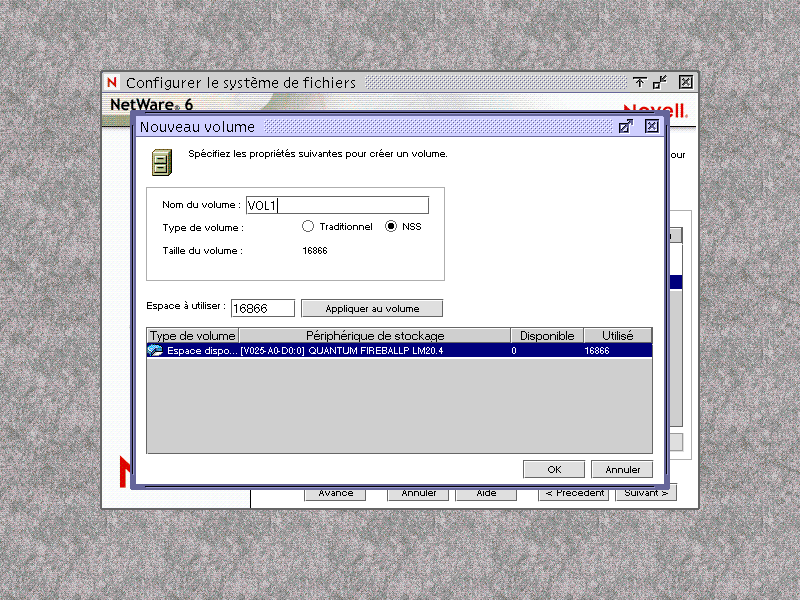This screenshot has width=800, height=600.
Task: Click the Utilisé column header
Action: 618,336
